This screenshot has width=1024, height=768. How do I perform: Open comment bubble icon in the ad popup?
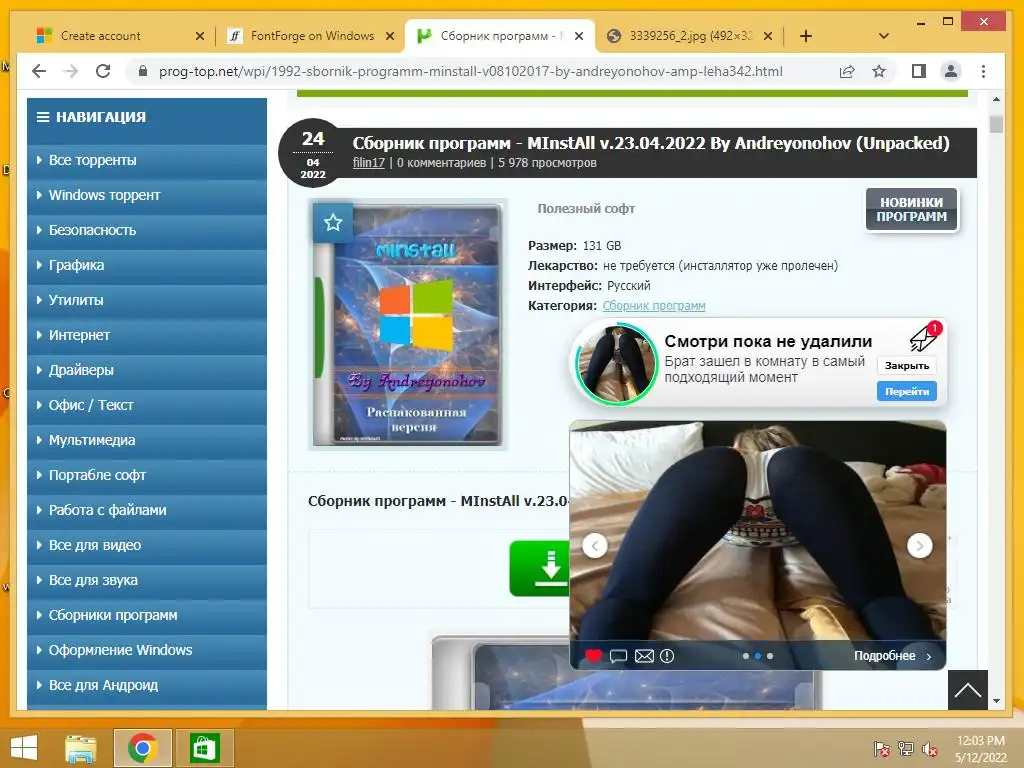click(618, 656)
